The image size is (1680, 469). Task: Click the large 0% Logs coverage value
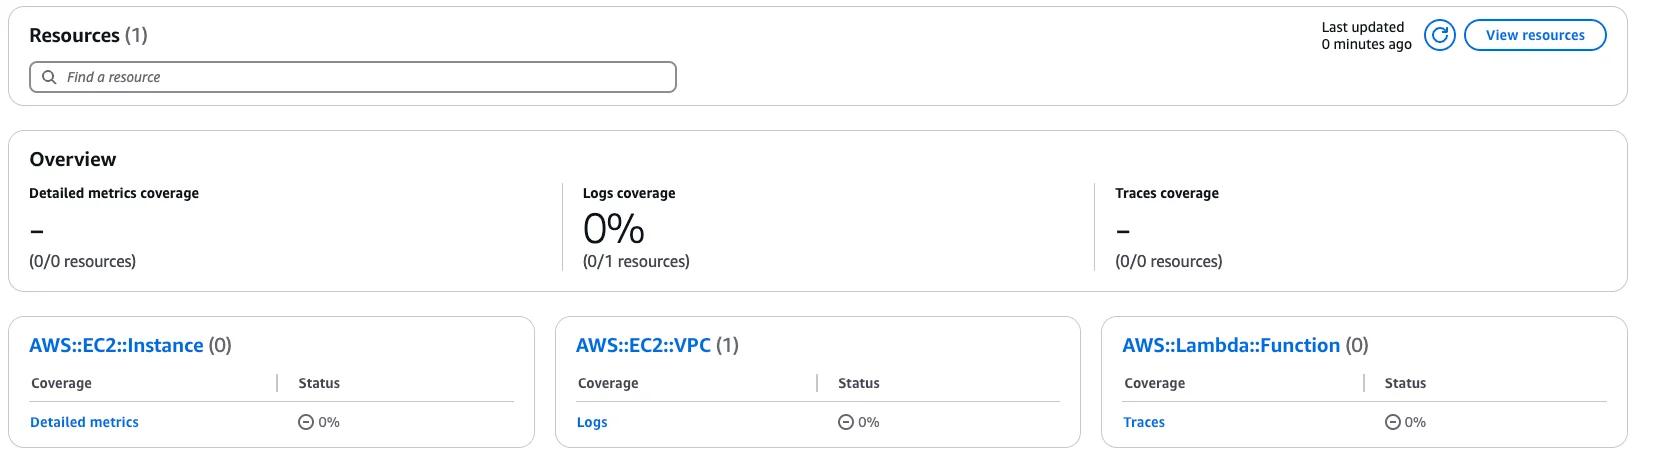point(613,229)
